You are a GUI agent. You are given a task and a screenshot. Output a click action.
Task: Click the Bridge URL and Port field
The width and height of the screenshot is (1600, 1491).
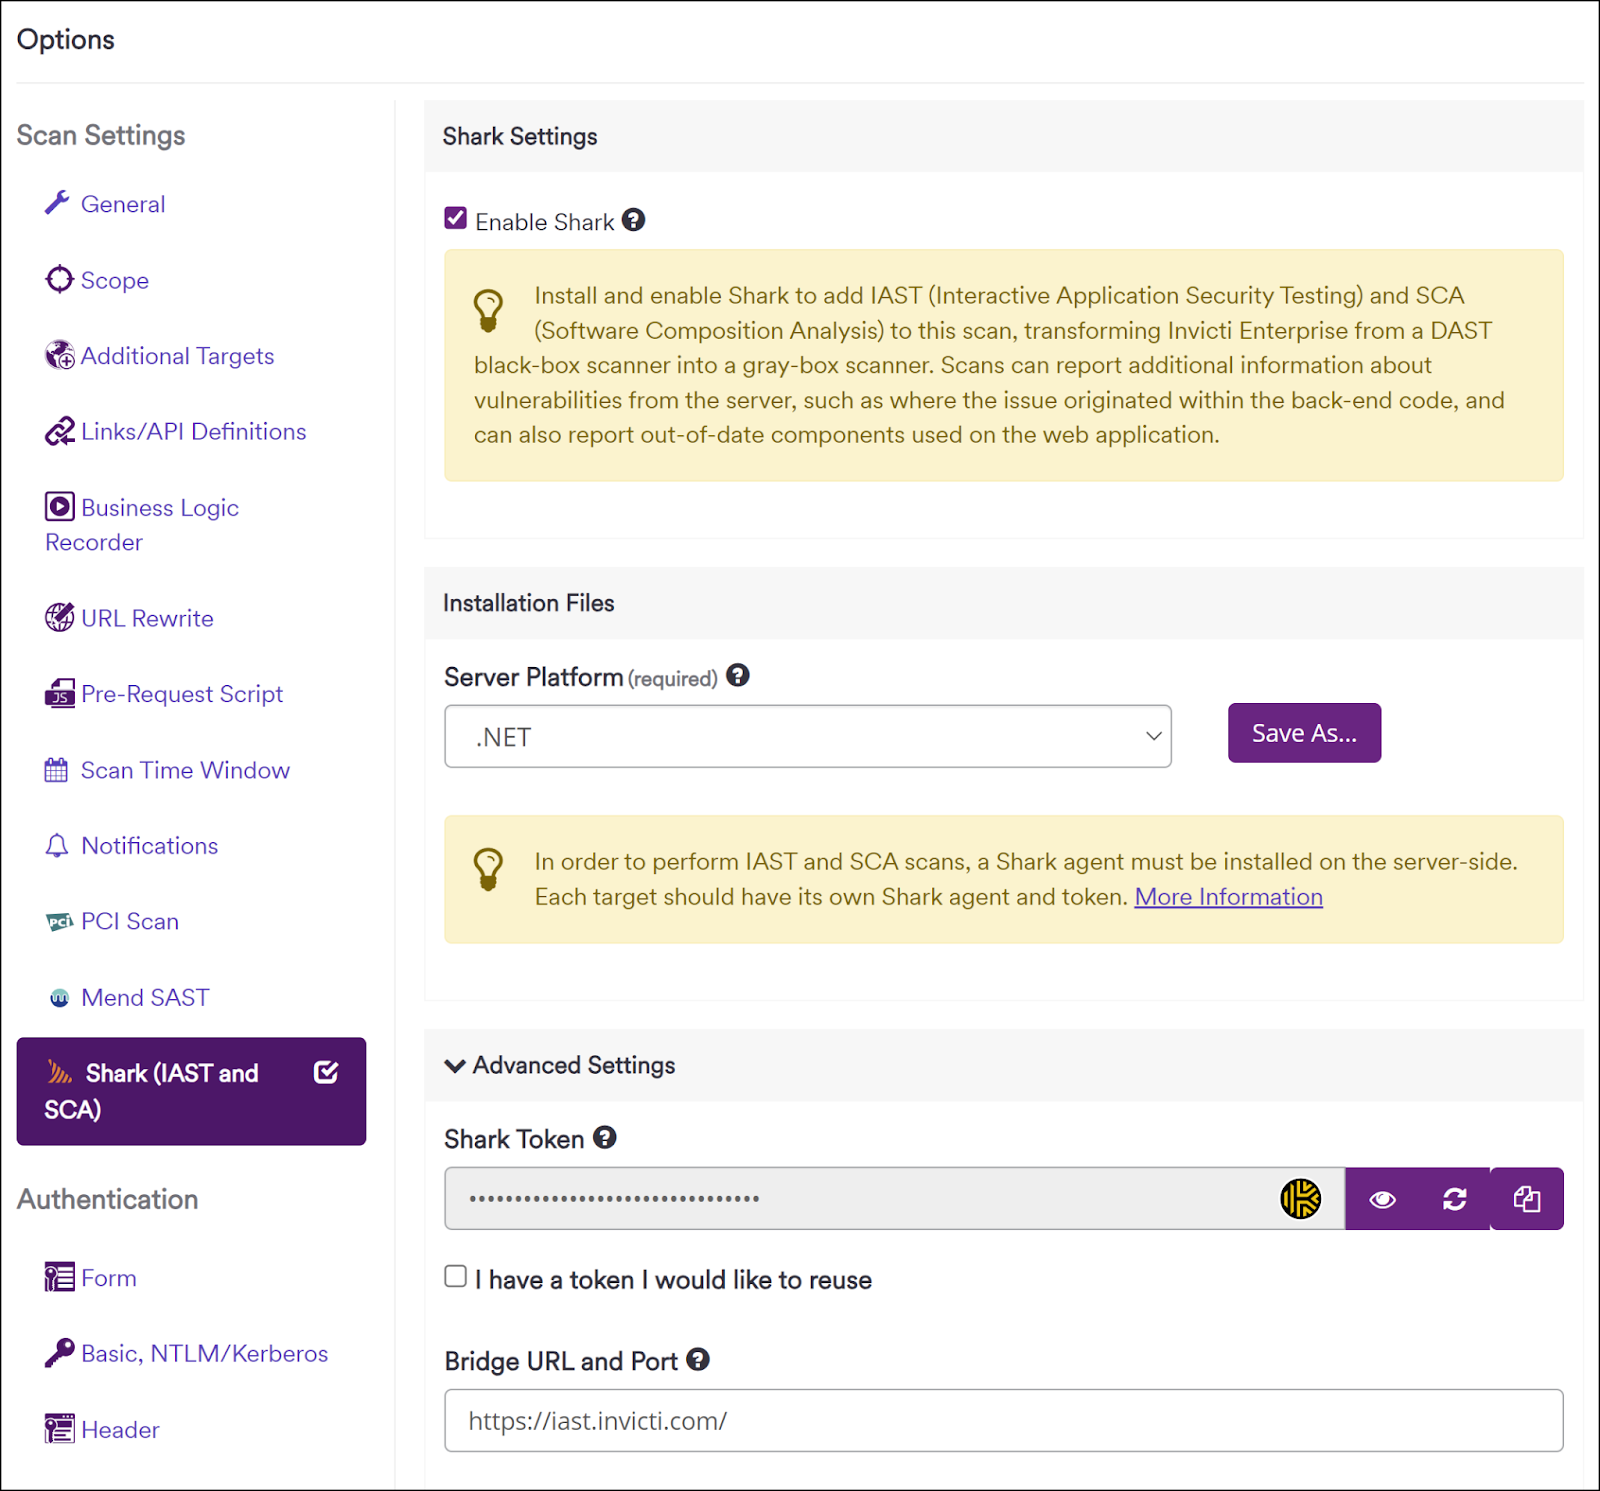tap(1003, 1421)
